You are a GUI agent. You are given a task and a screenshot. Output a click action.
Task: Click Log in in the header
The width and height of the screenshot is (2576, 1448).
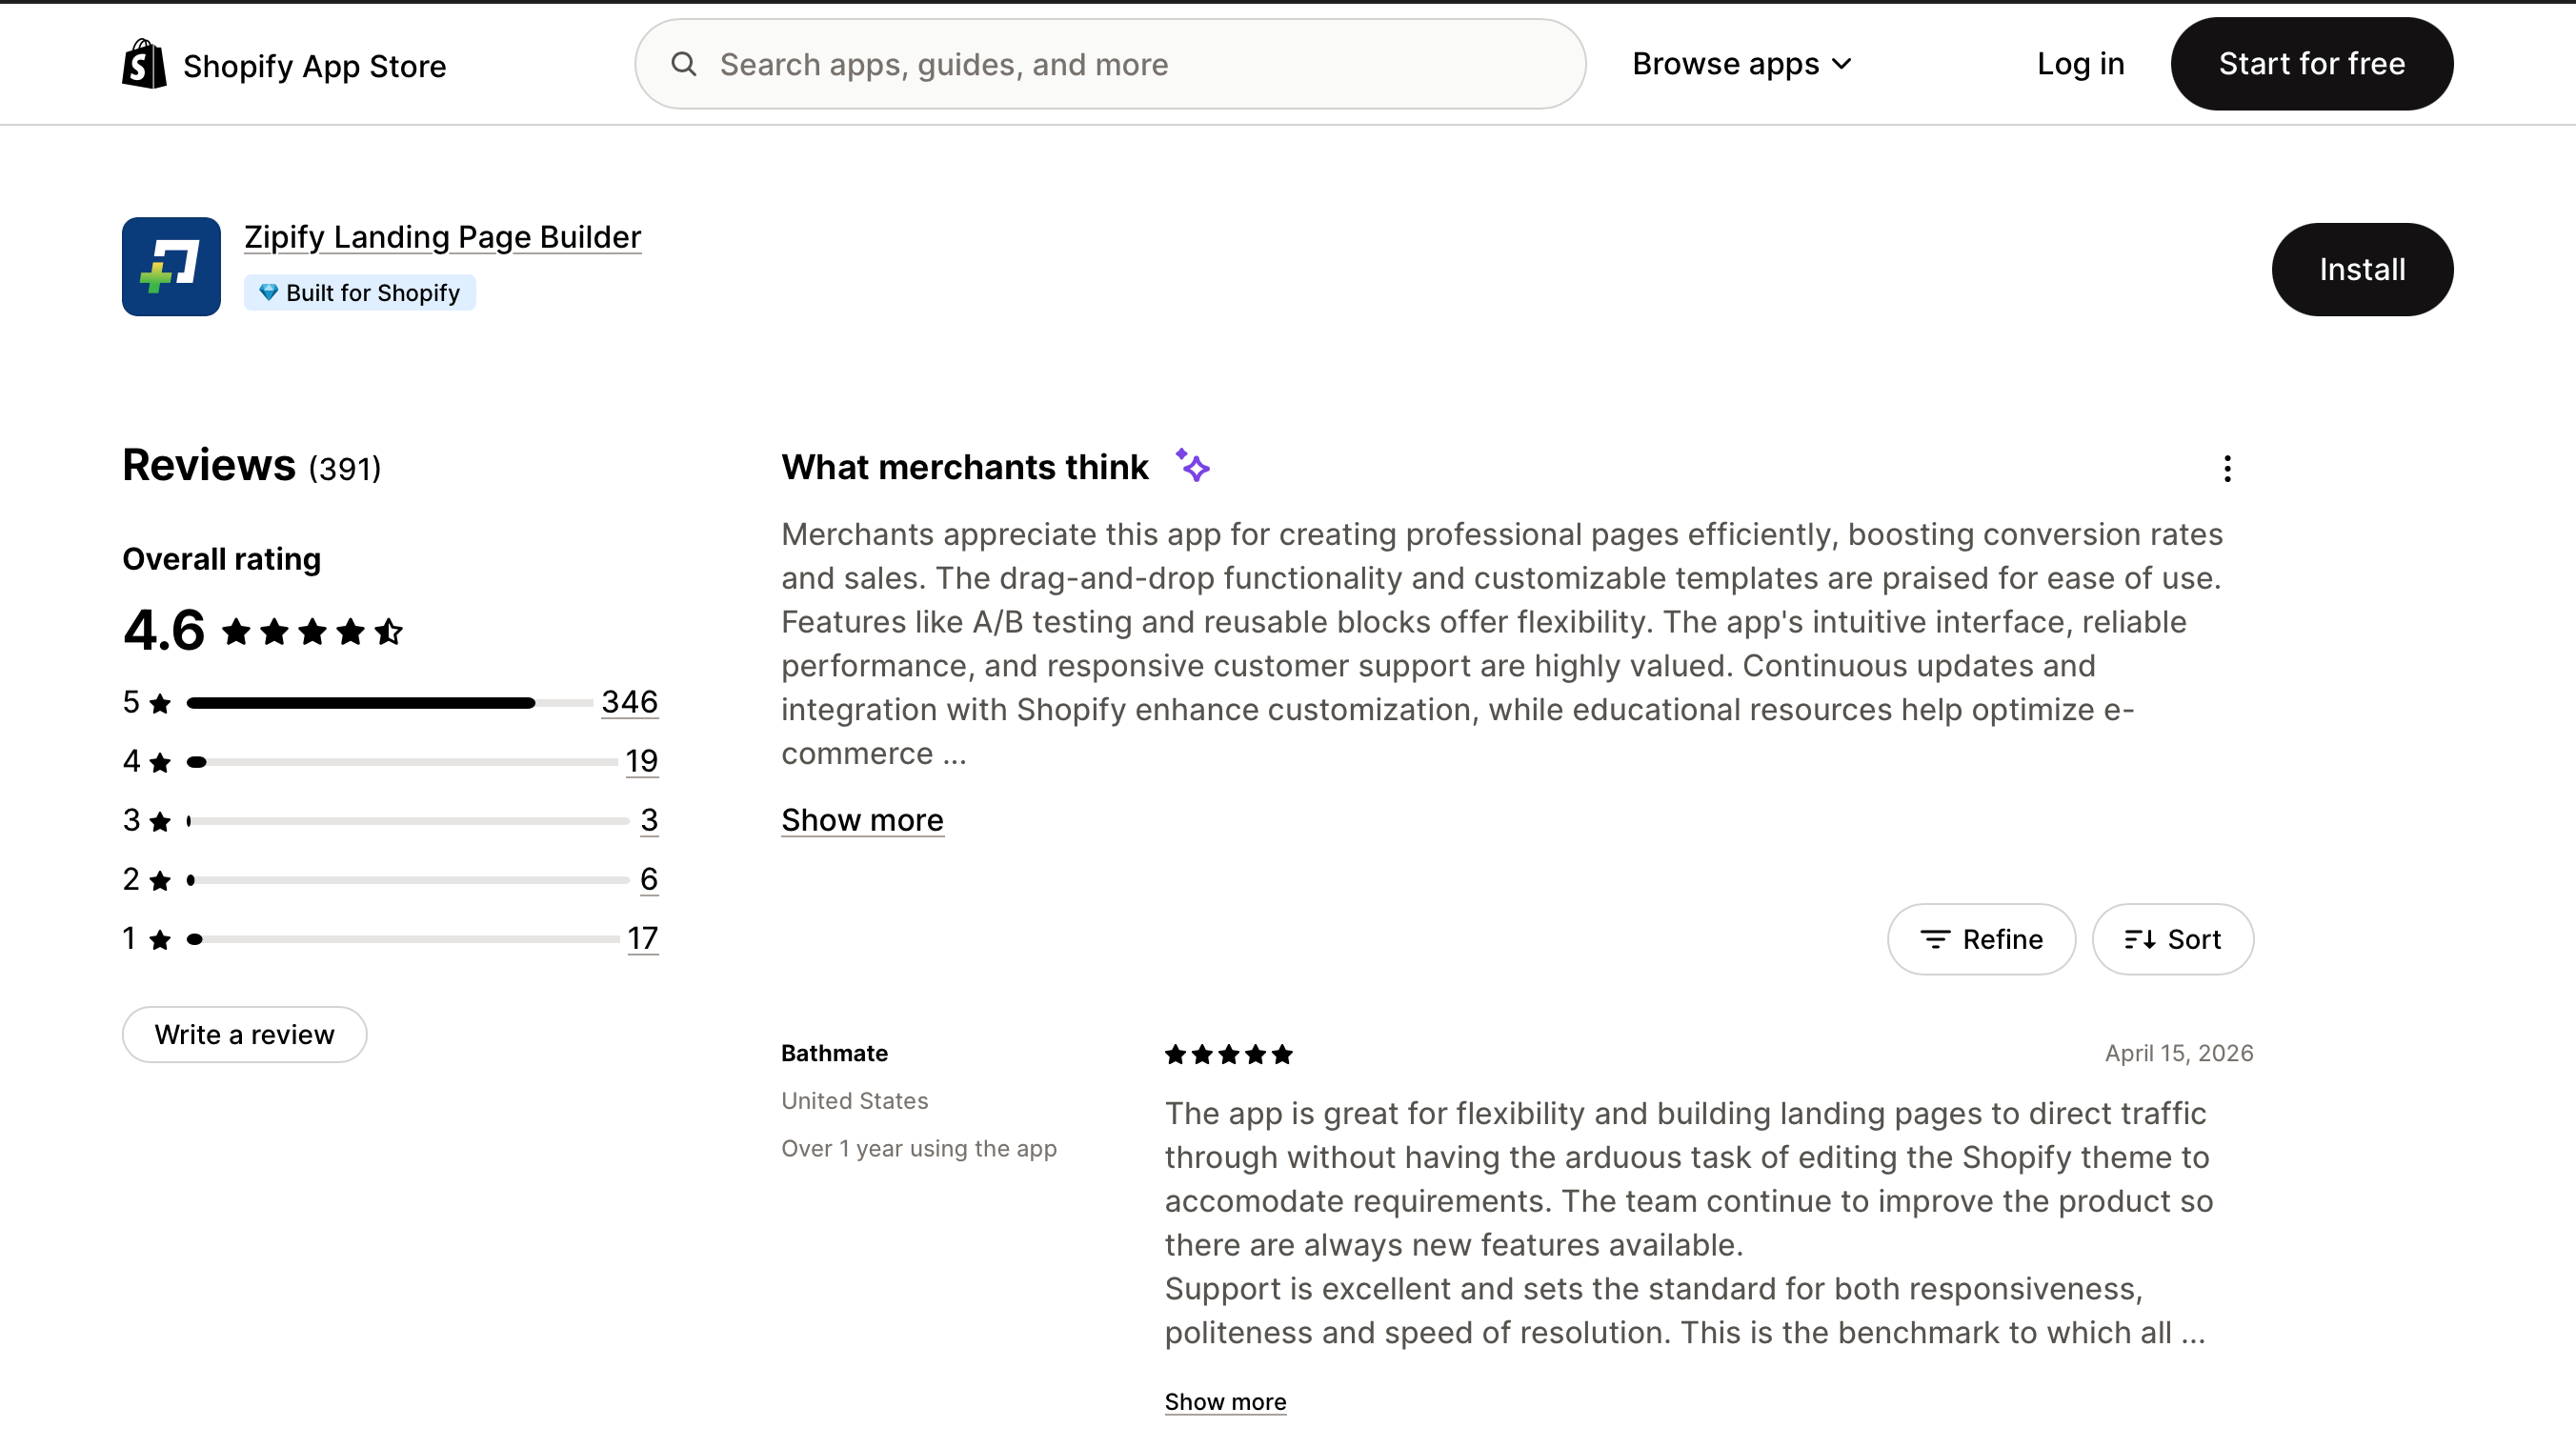pos(2080,64)
